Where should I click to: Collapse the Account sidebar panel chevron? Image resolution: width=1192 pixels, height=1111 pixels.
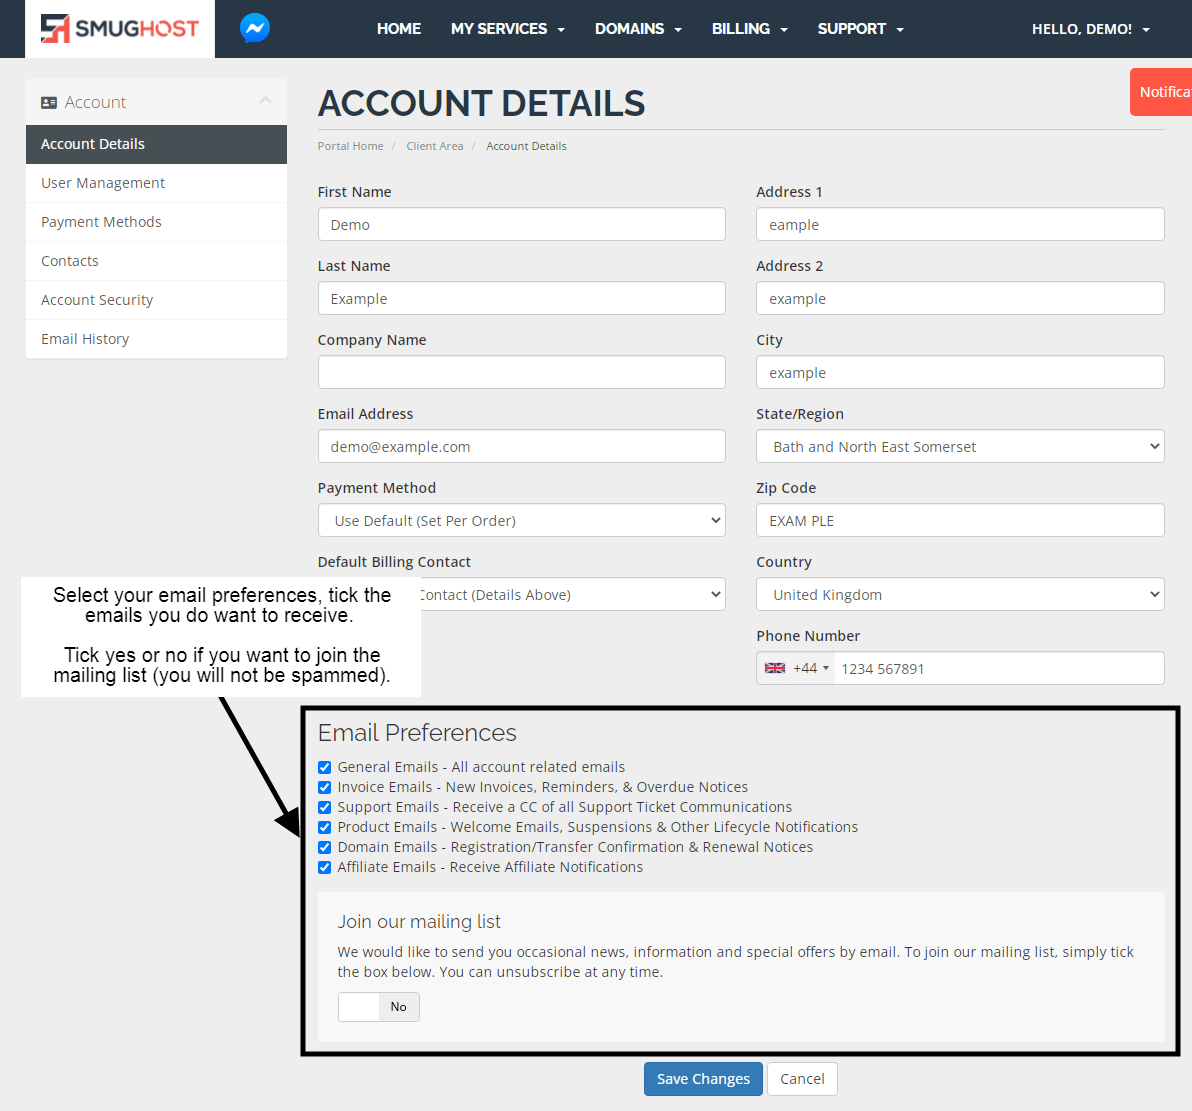click(265, 101)
